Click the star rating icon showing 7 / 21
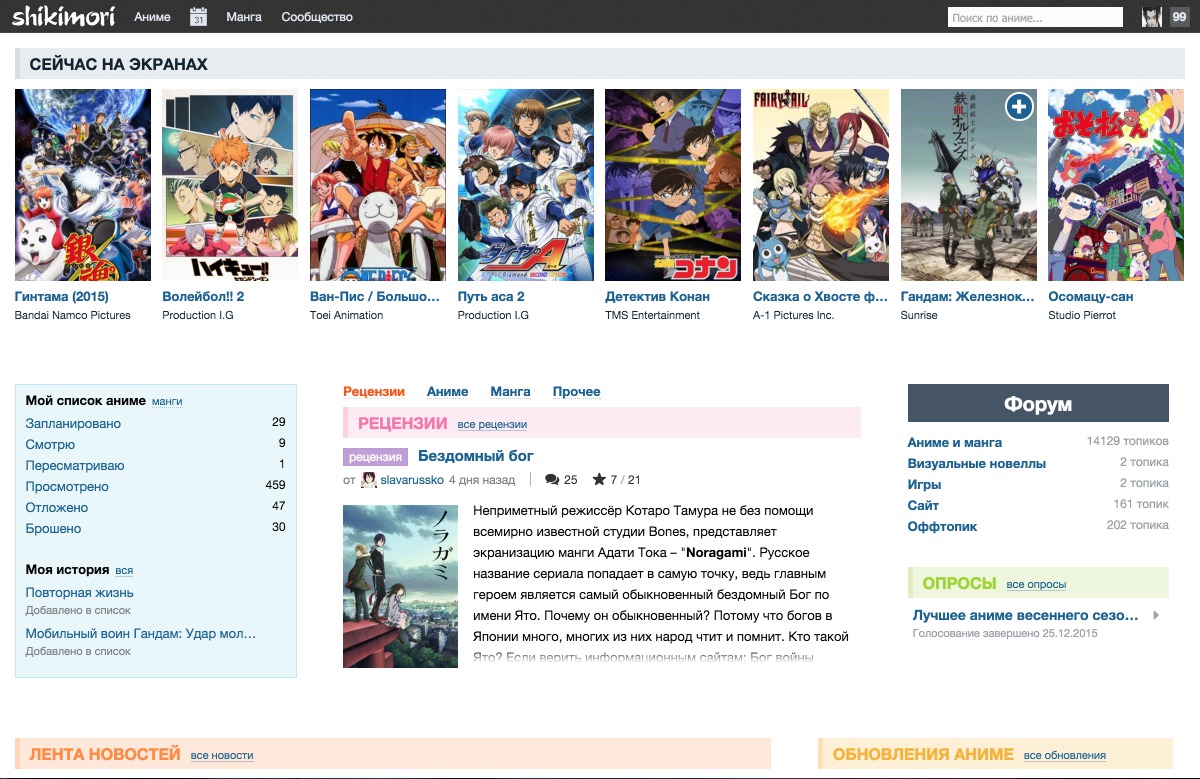The image size is (1200, 779). [x=599, y=480]
